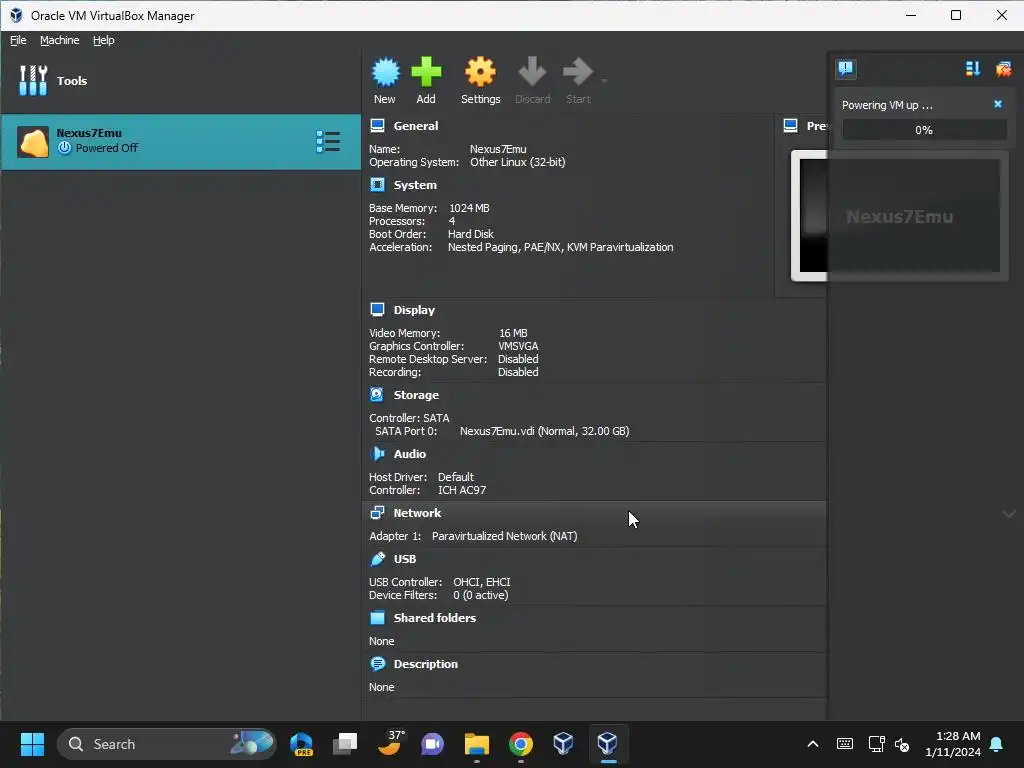This screenshot has height=768, width=1024.
Task: Click the Powered Off status text
Action: tap(106, 148)
